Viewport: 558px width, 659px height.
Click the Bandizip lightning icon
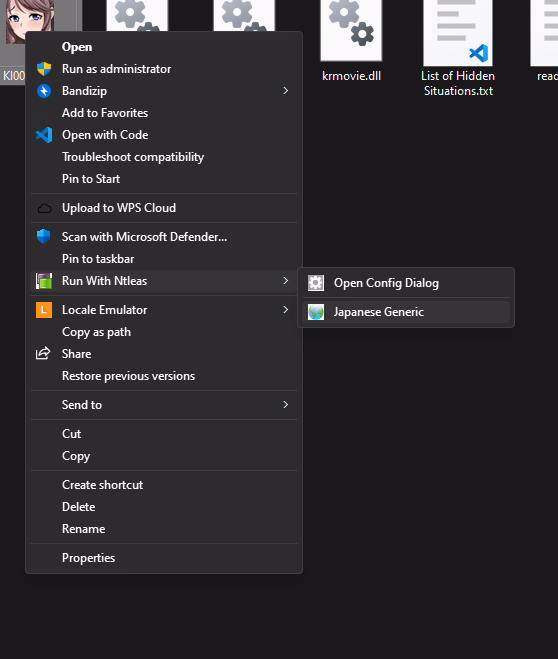(x=44, y=91)
